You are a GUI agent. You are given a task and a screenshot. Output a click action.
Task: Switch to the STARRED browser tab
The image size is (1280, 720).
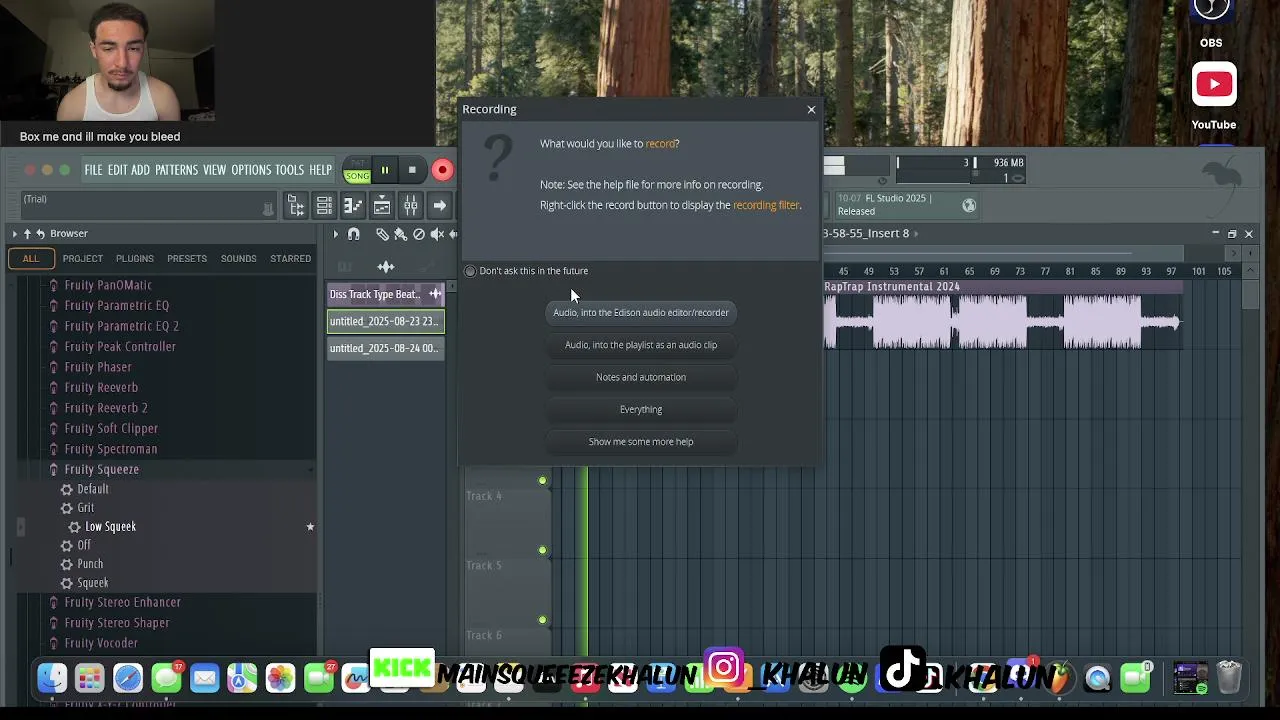[x=290, y=258]
